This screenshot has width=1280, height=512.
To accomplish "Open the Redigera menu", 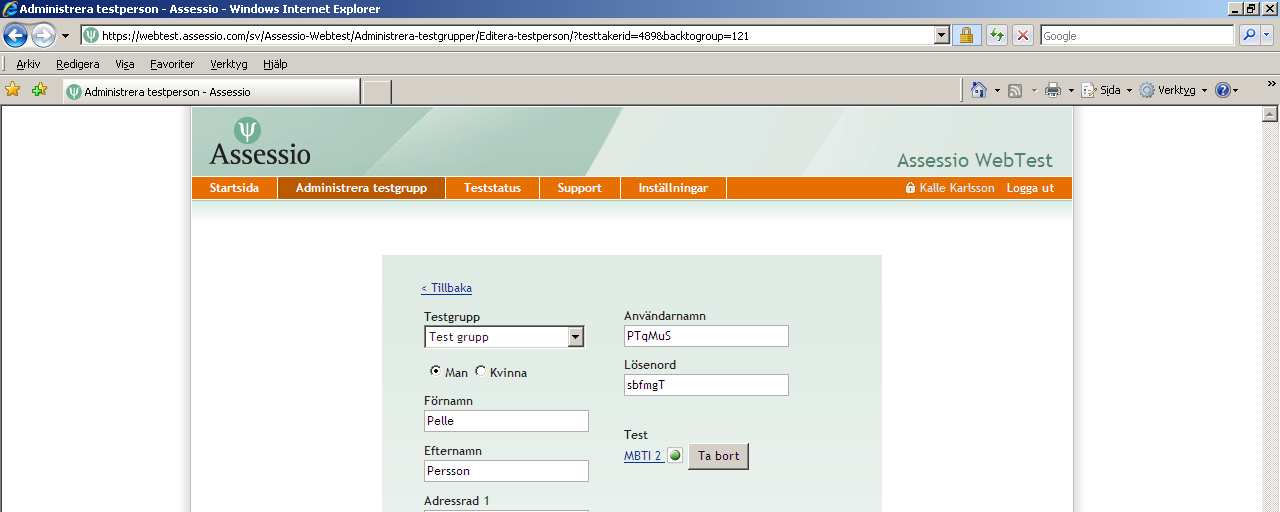I will [78, 64].
